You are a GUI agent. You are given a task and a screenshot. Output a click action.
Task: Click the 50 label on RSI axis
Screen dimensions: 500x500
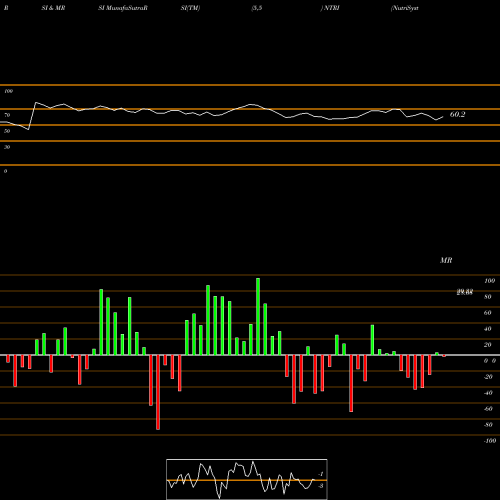7,131
